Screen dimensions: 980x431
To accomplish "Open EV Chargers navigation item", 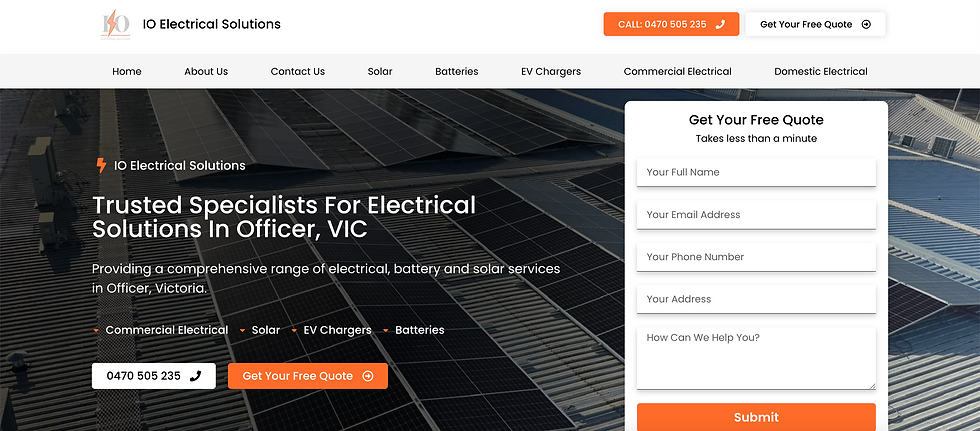I will (x=551, y=71).
